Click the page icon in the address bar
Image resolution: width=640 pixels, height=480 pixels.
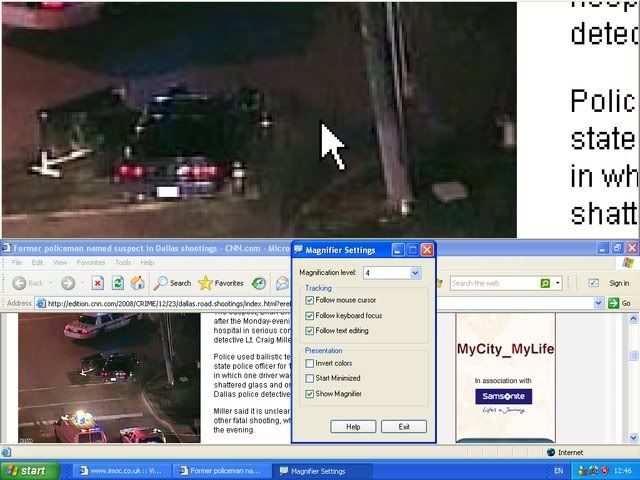40,303
